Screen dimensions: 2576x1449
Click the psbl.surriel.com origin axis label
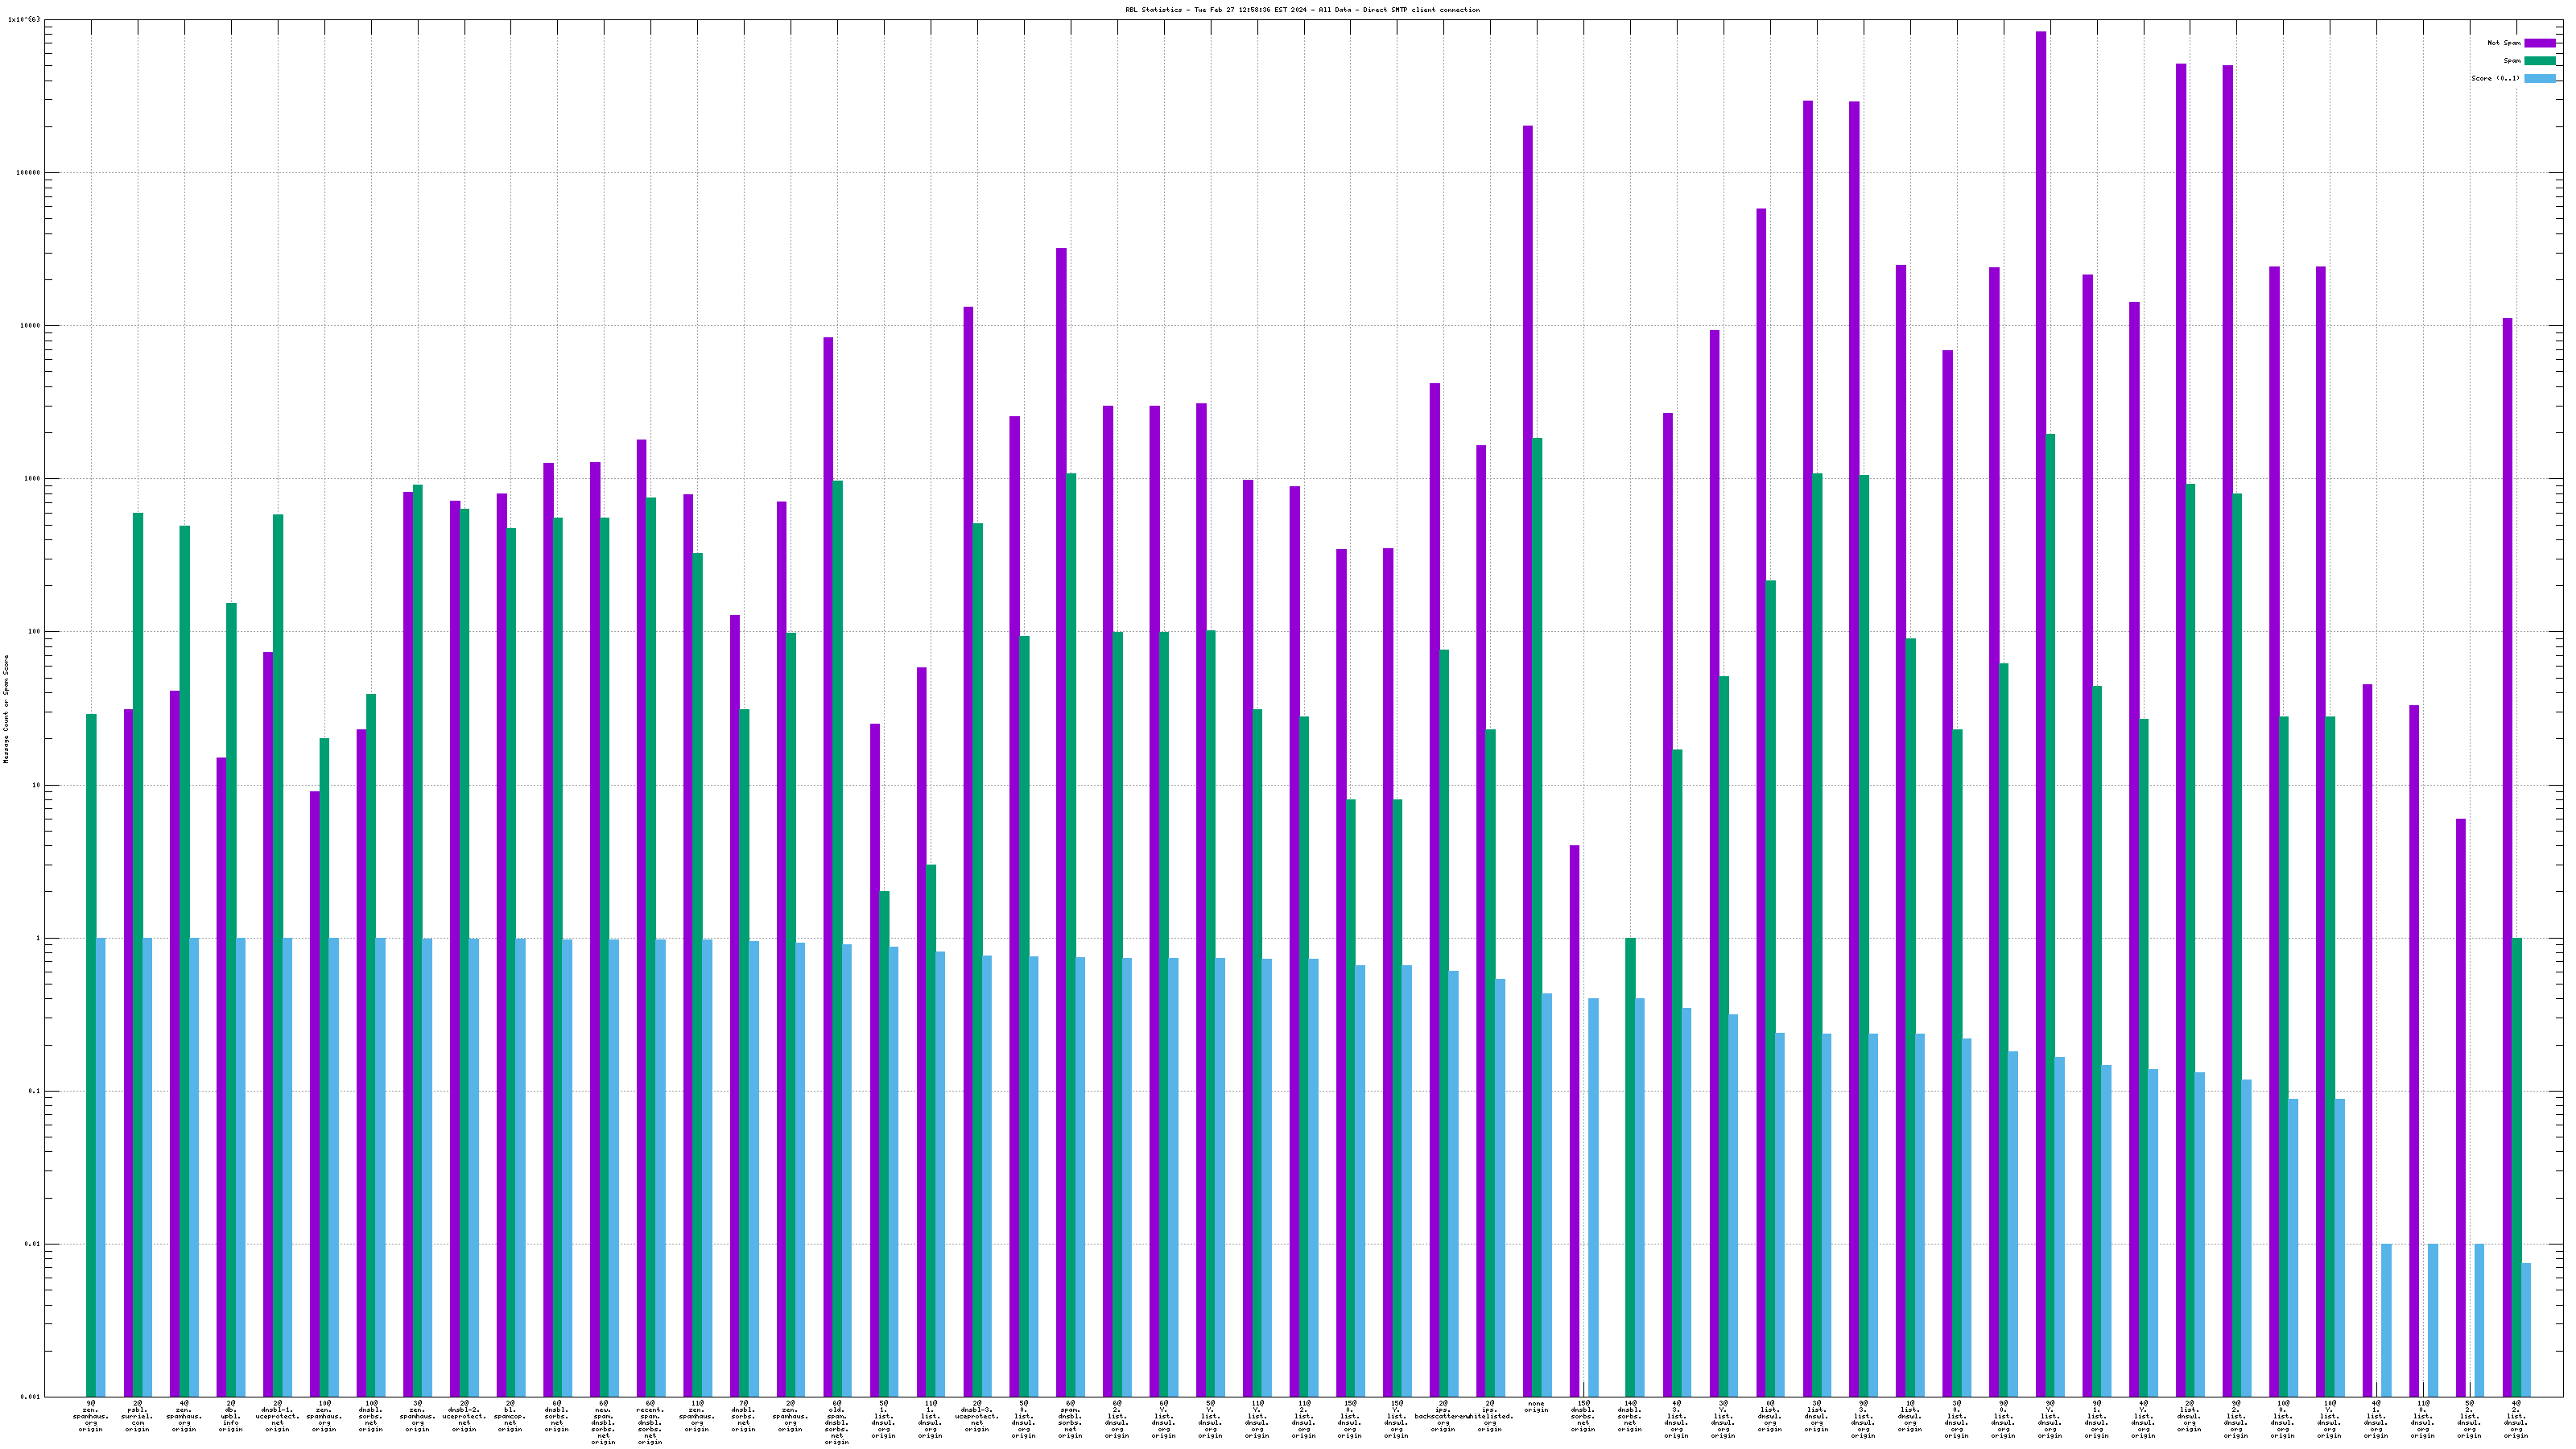pos(137,1416)
